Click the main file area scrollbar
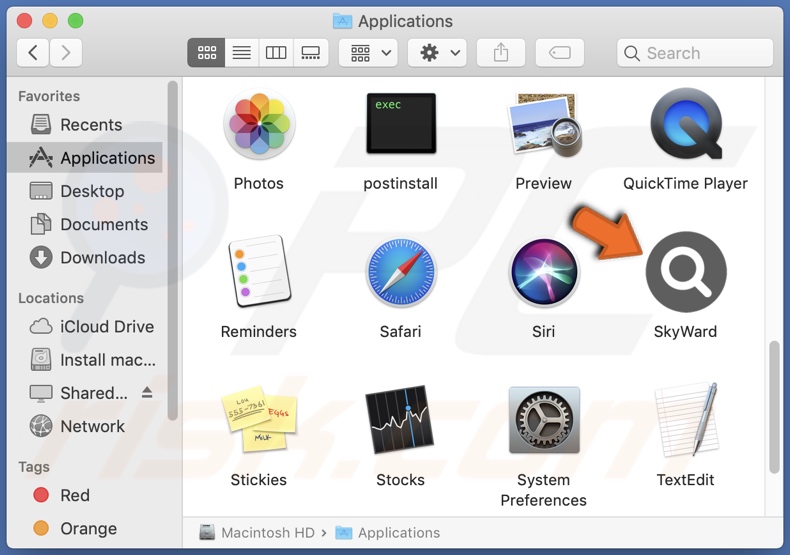790x555 pixels. [774, 407]
